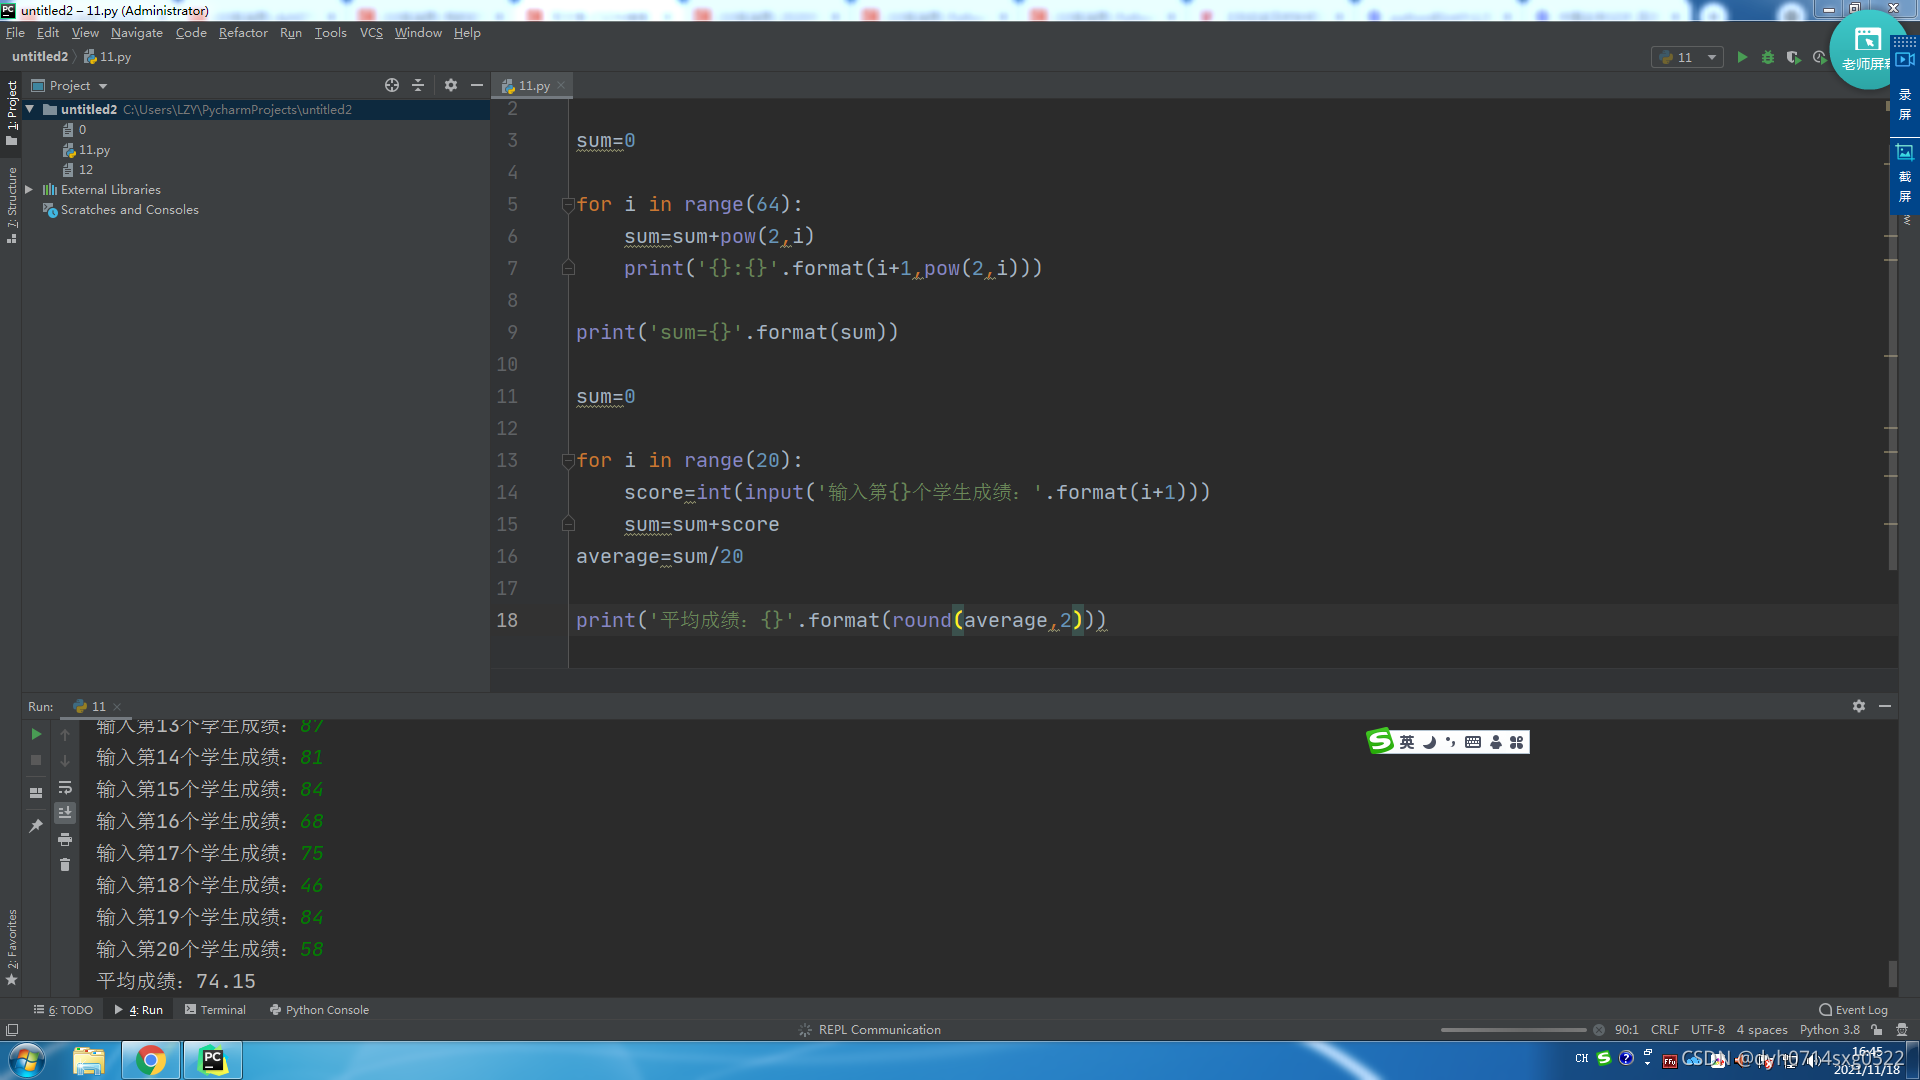The height and width of the screenshot is (1080, 1920).
Task: Open file encoding UTF-8 selector
Action: [x=1708, y=1030]
